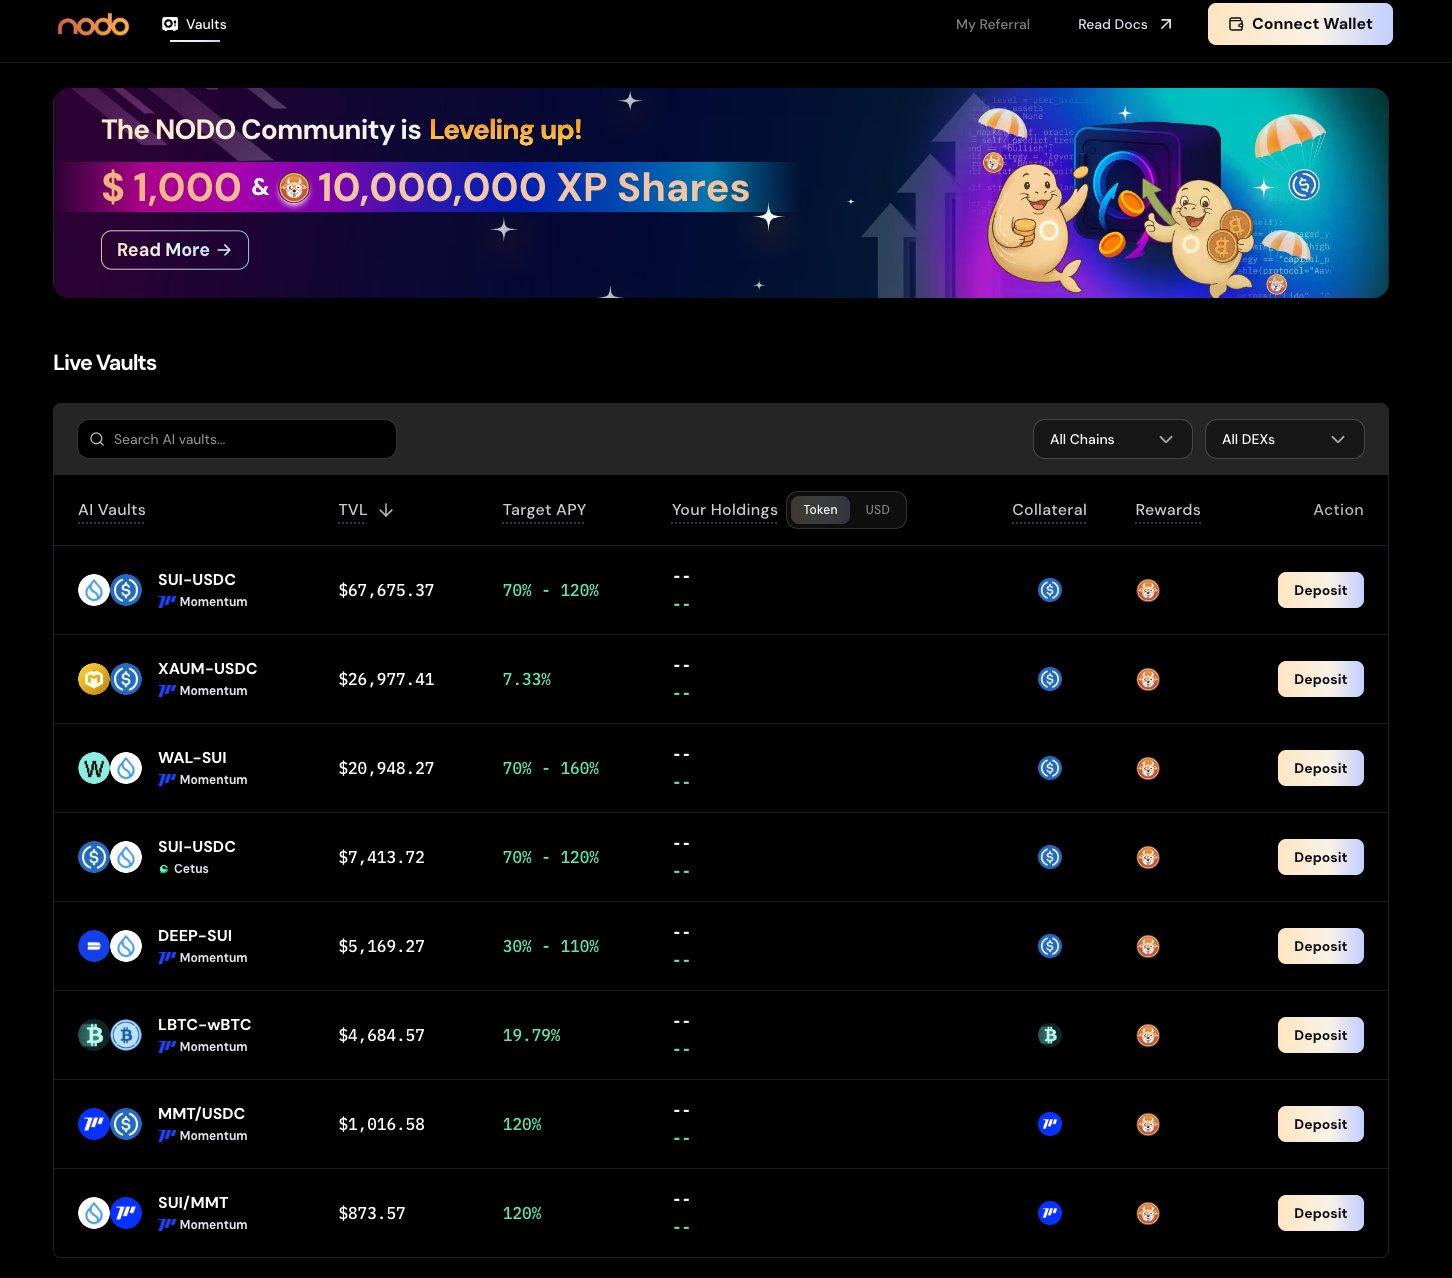Click rewards icon in XAUM-USDC row
The height and width of the screenshot is (1278, 1452).
click(x=1148, y=679)
